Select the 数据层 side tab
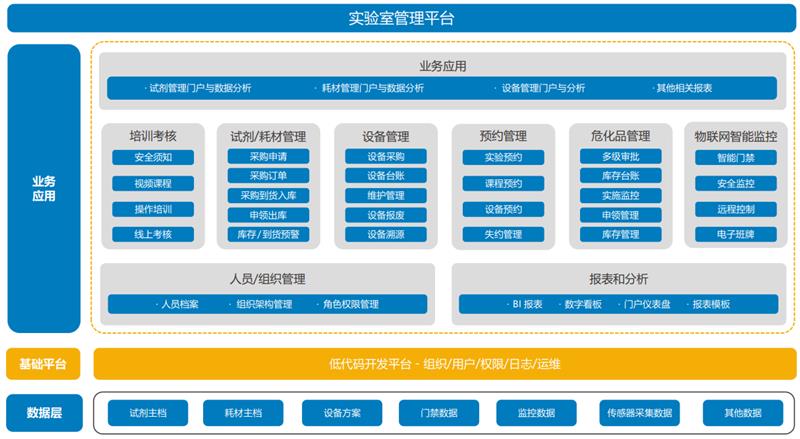The image size is (800, 439). tap(43, 412)
